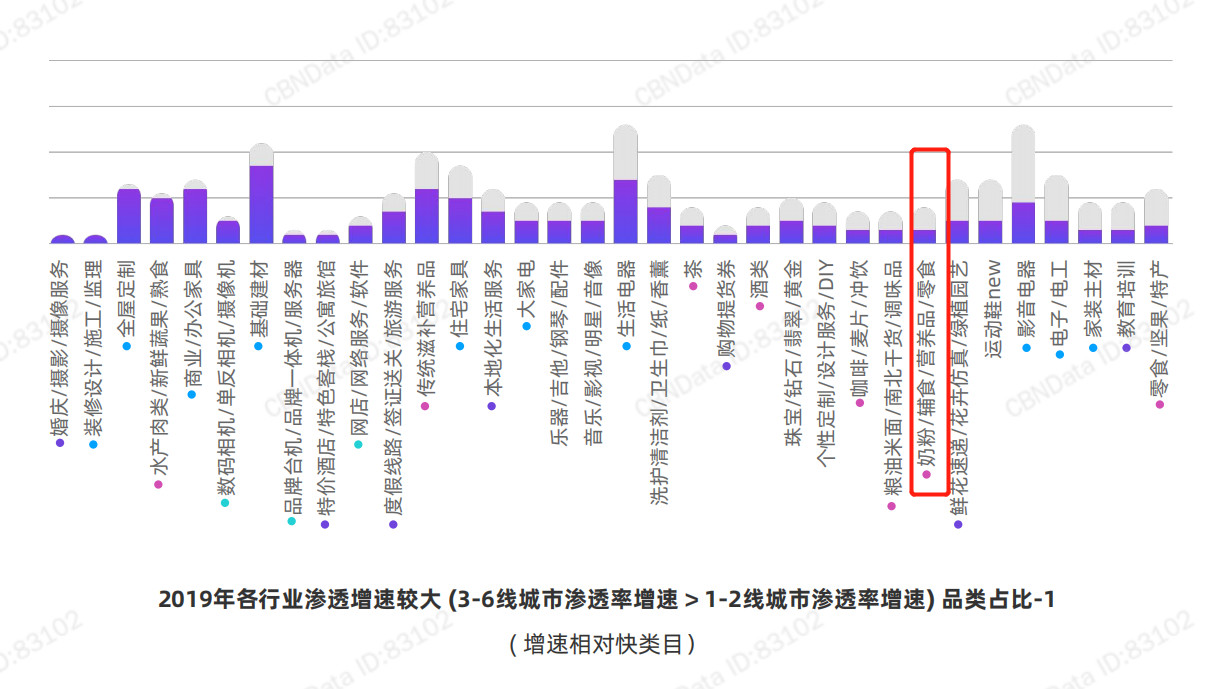The height and width of the screenshot is (689, 1216).
Task: Click the purple dot beside 购物提货券
Action: tap(726, 366)
